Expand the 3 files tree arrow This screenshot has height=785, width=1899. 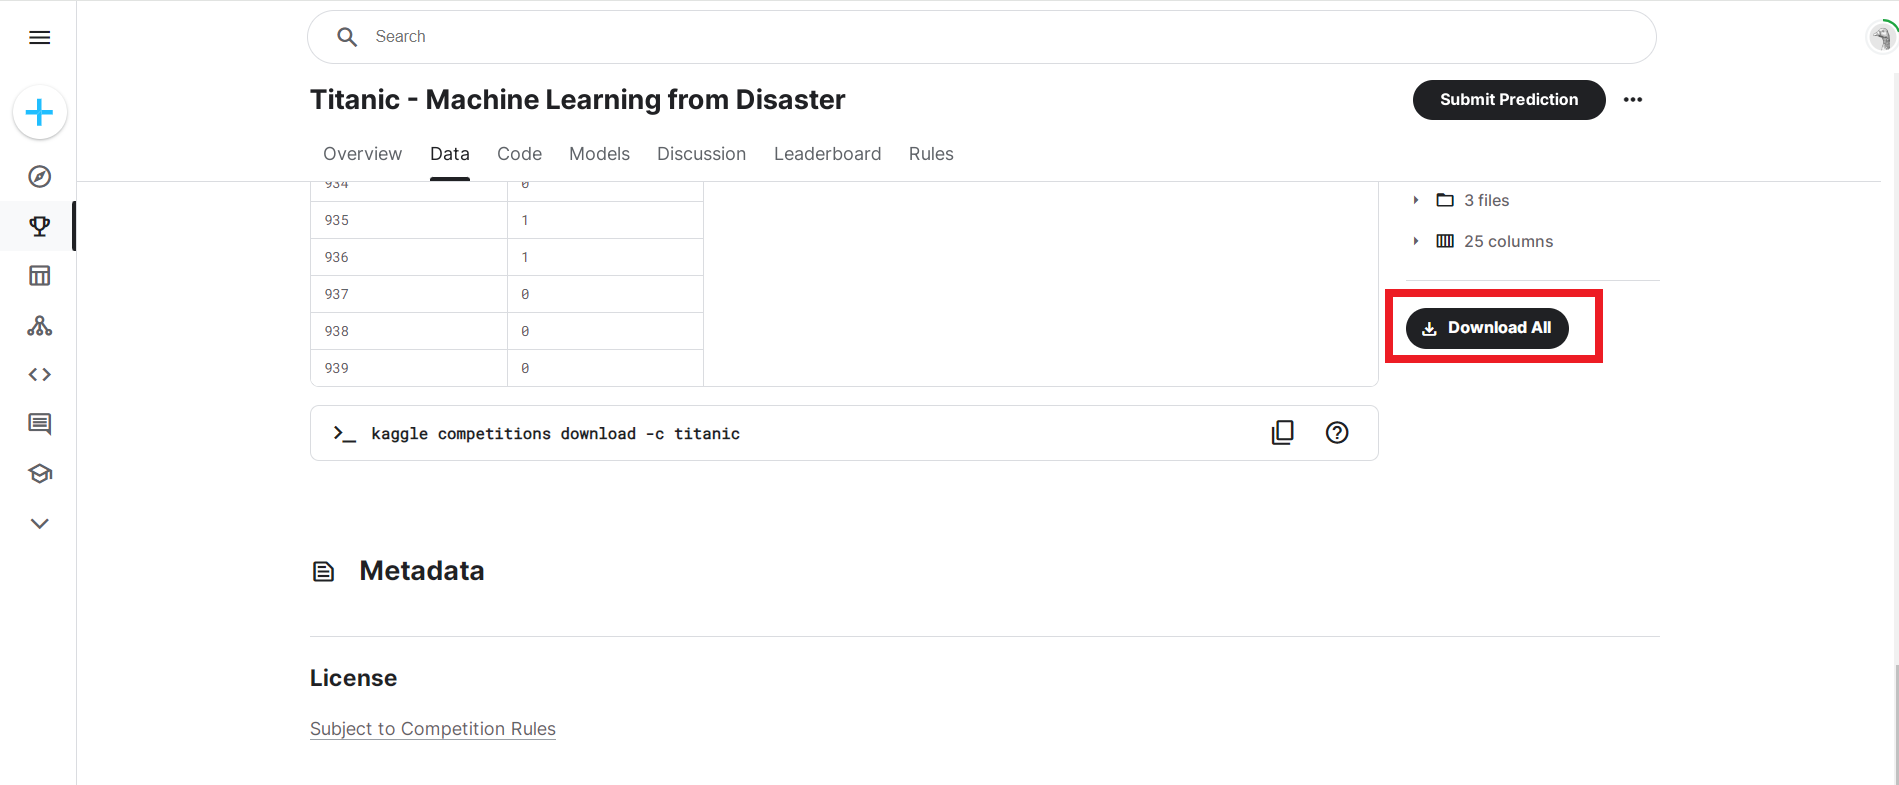[x=1416, y=200]
